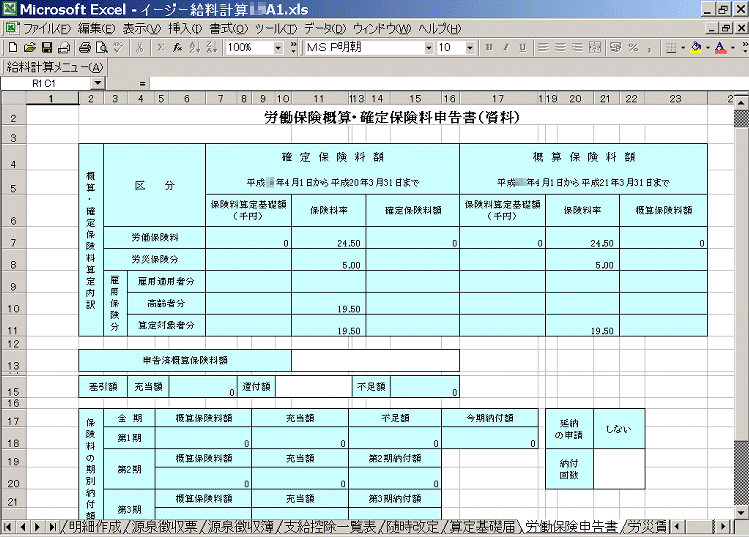The height and width of the screenshot is (537, 749).
Task: Switch to the 算定基礎届 sheet tab
Action: click(x=482, y=526)
